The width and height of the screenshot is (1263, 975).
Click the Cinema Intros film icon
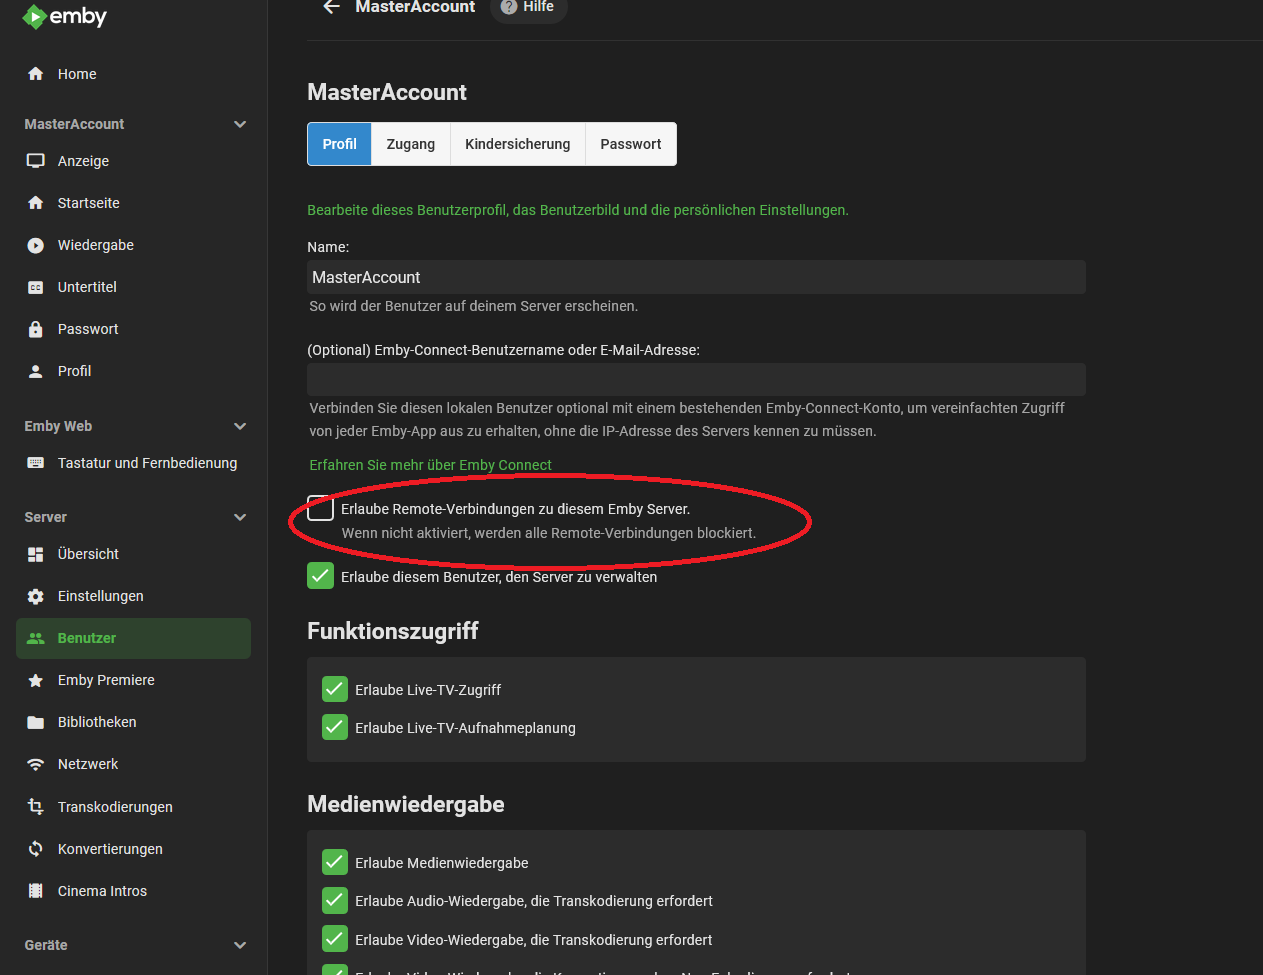[x=36, y=891]
